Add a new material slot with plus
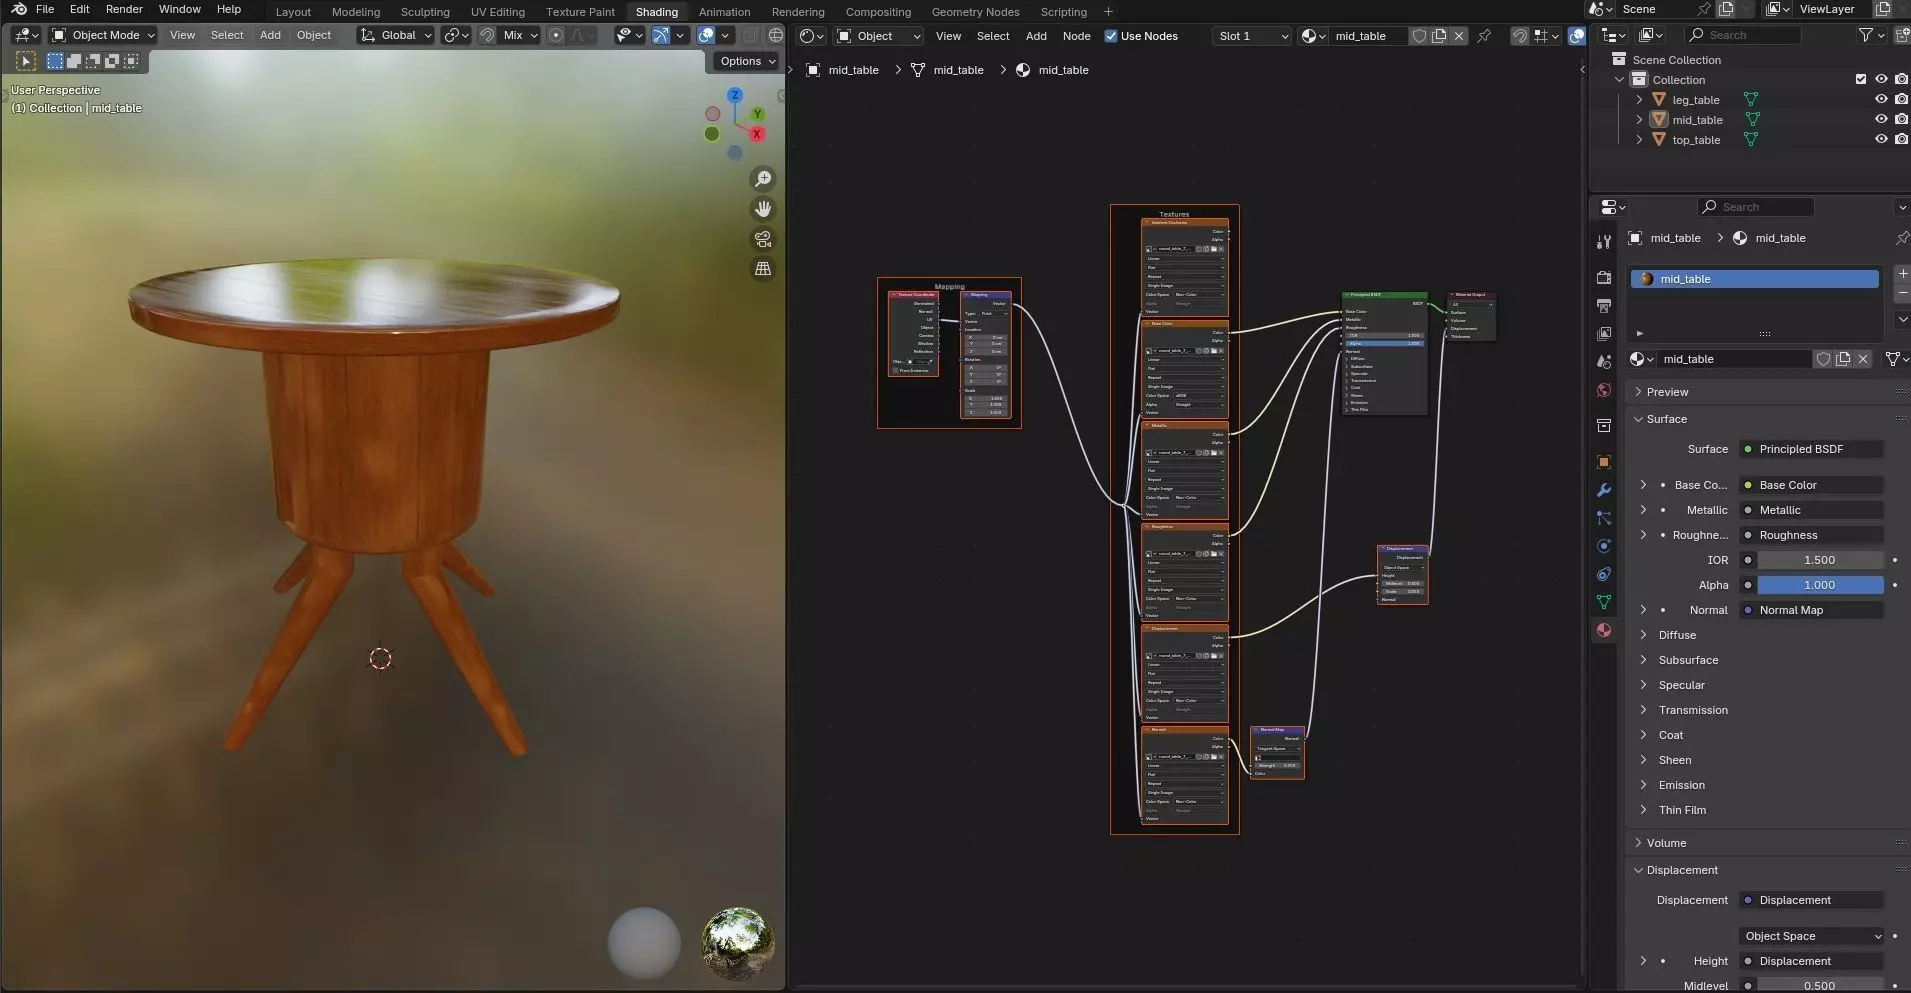 (x=1902, y=273)
